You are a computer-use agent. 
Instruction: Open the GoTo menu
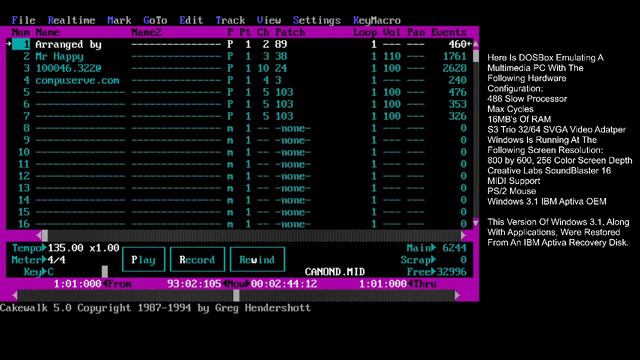(x=155, y=20)
